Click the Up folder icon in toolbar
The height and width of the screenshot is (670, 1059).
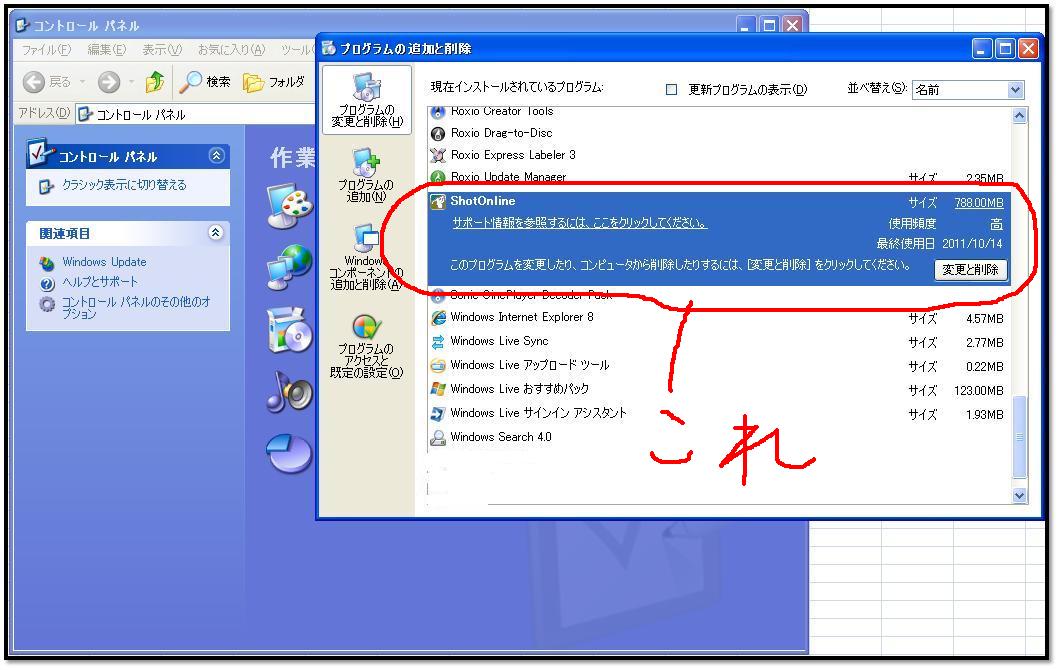point(154,82)
